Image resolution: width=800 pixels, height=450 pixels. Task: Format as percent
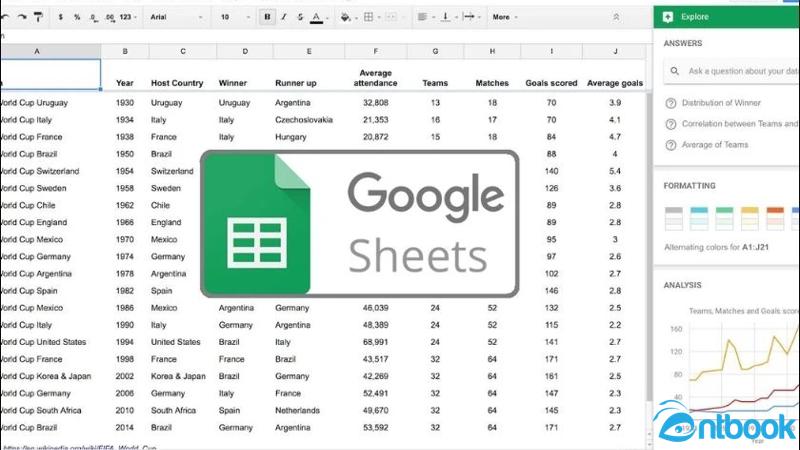[x=77, y=17]
